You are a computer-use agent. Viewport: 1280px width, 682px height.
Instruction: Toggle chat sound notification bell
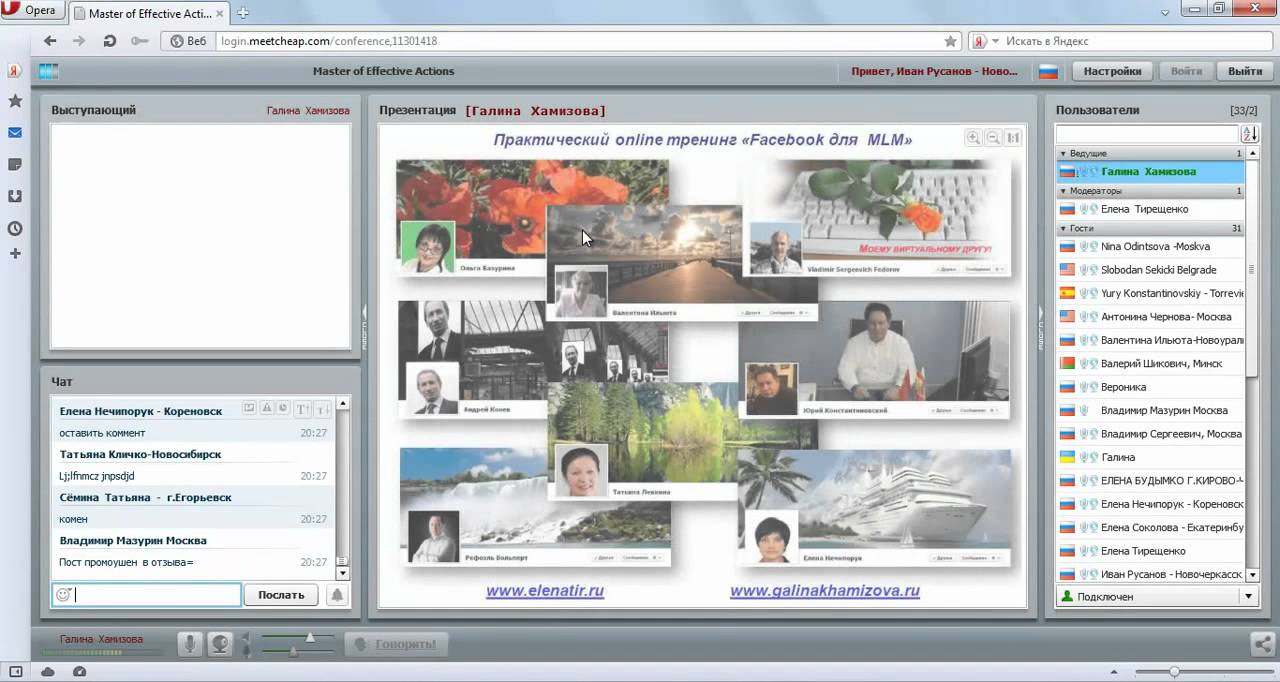pos(337,594)
